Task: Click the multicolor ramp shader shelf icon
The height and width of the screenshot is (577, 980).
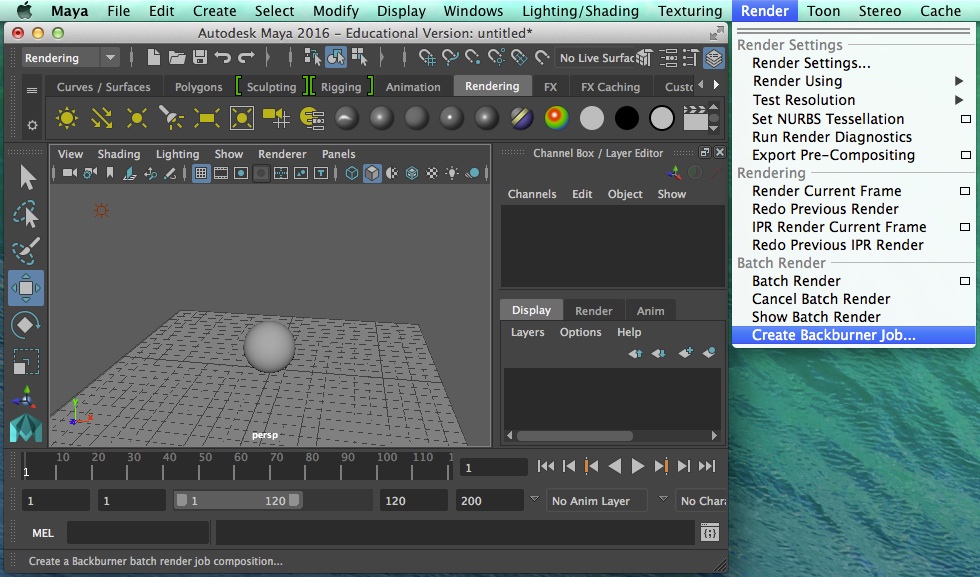Action: [x=556, y=118]
